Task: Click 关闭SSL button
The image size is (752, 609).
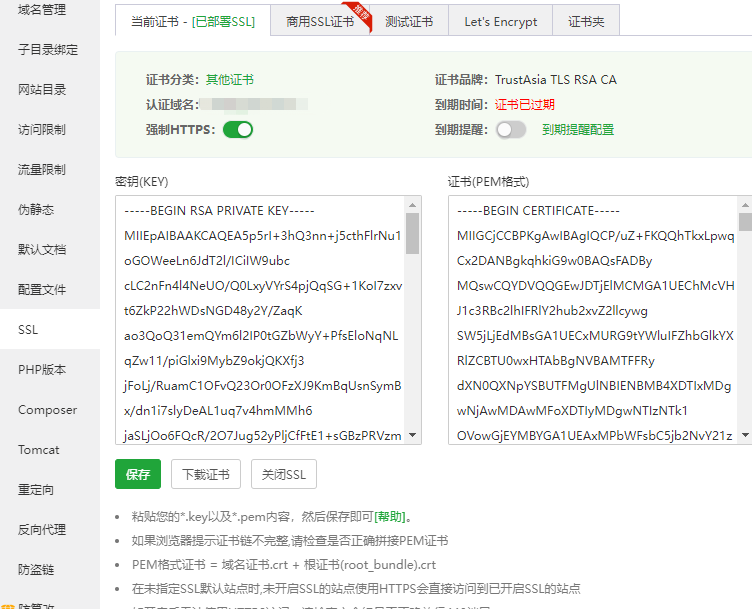Action: pos(284,474)
